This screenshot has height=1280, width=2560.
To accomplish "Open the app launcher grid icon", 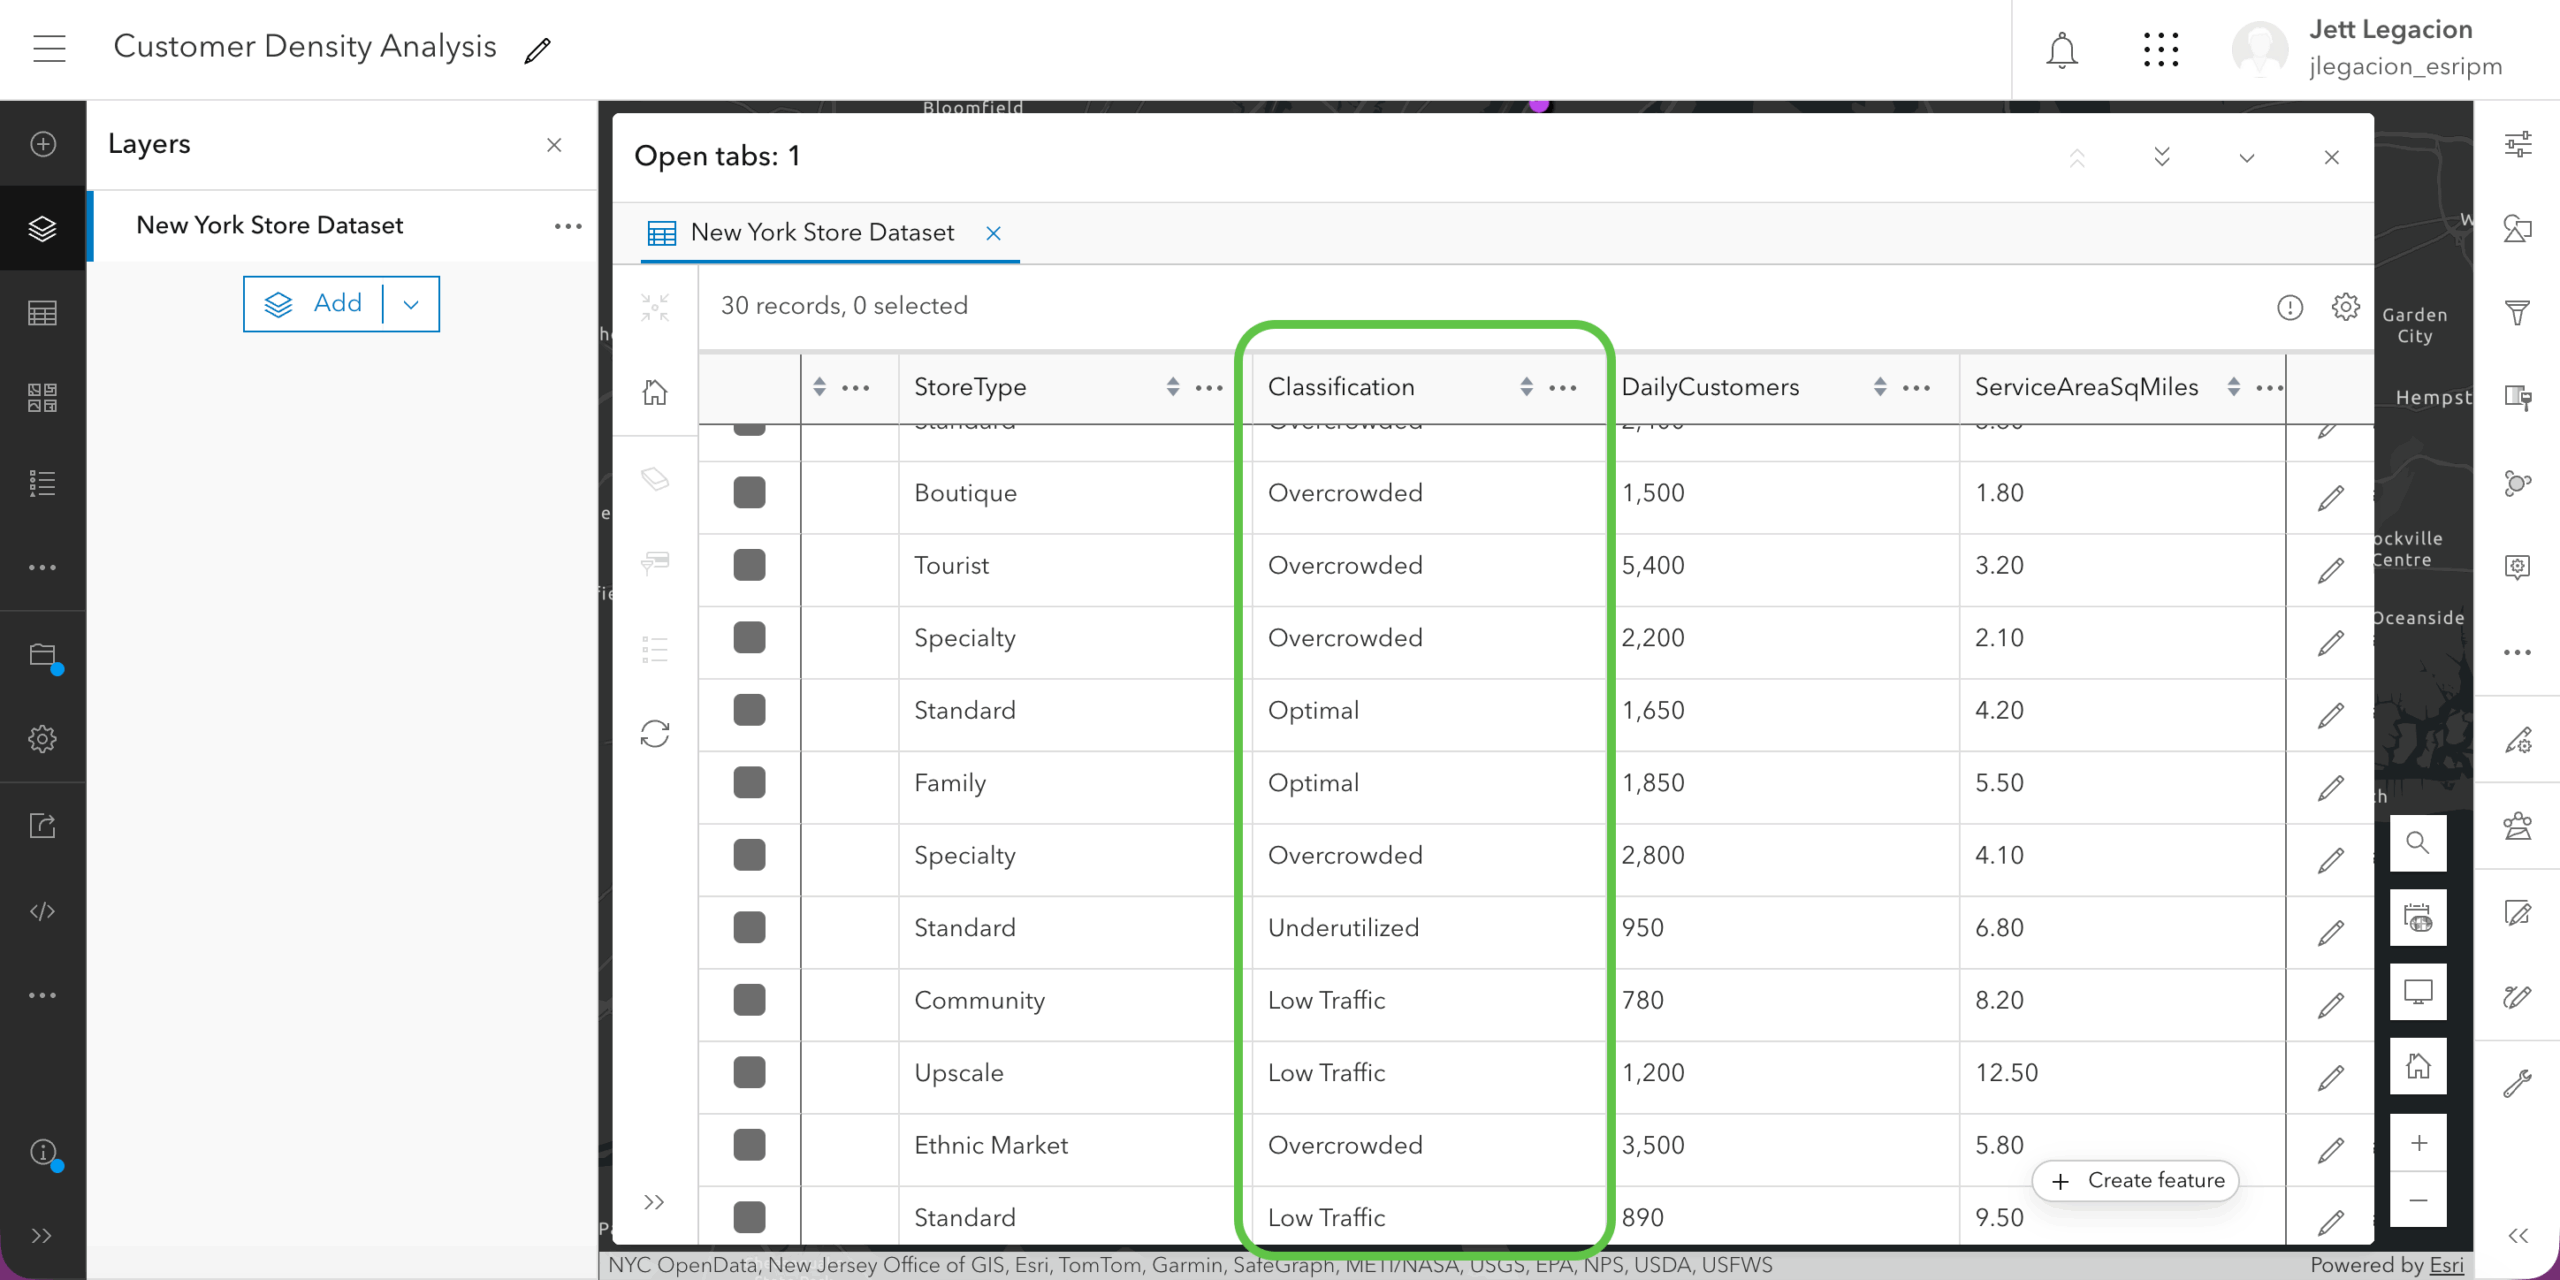I will point(2160,50).
